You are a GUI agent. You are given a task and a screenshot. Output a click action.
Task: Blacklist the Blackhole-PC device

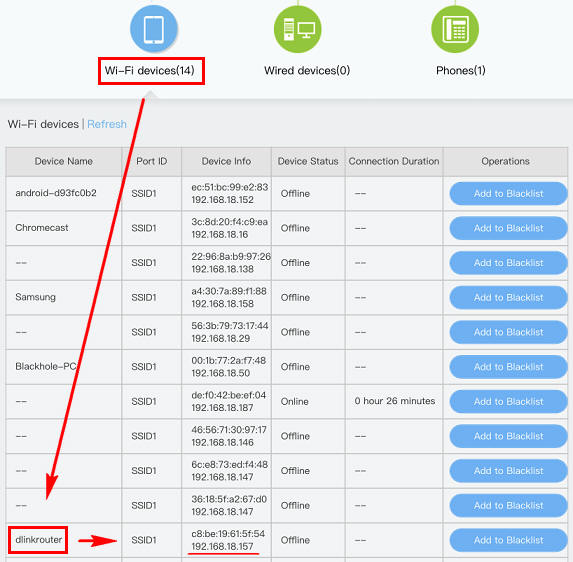point(508,367)
